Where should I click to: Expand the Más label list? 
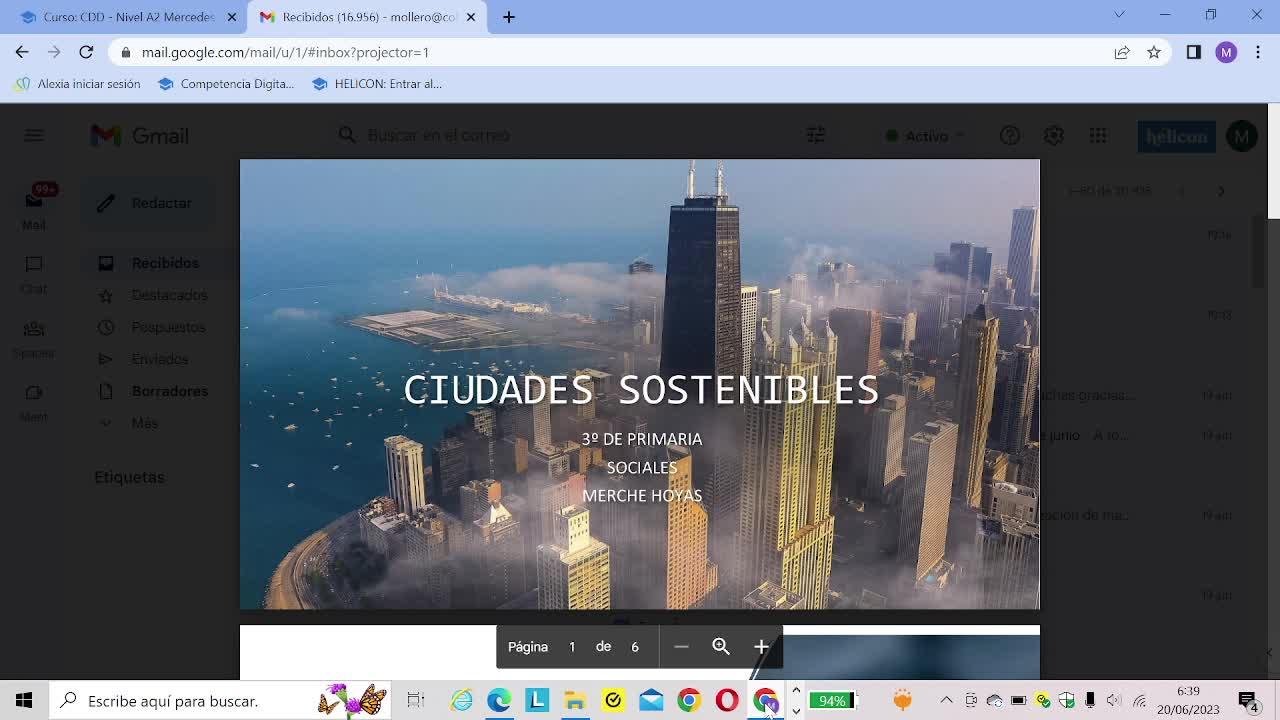pos(144,423)
